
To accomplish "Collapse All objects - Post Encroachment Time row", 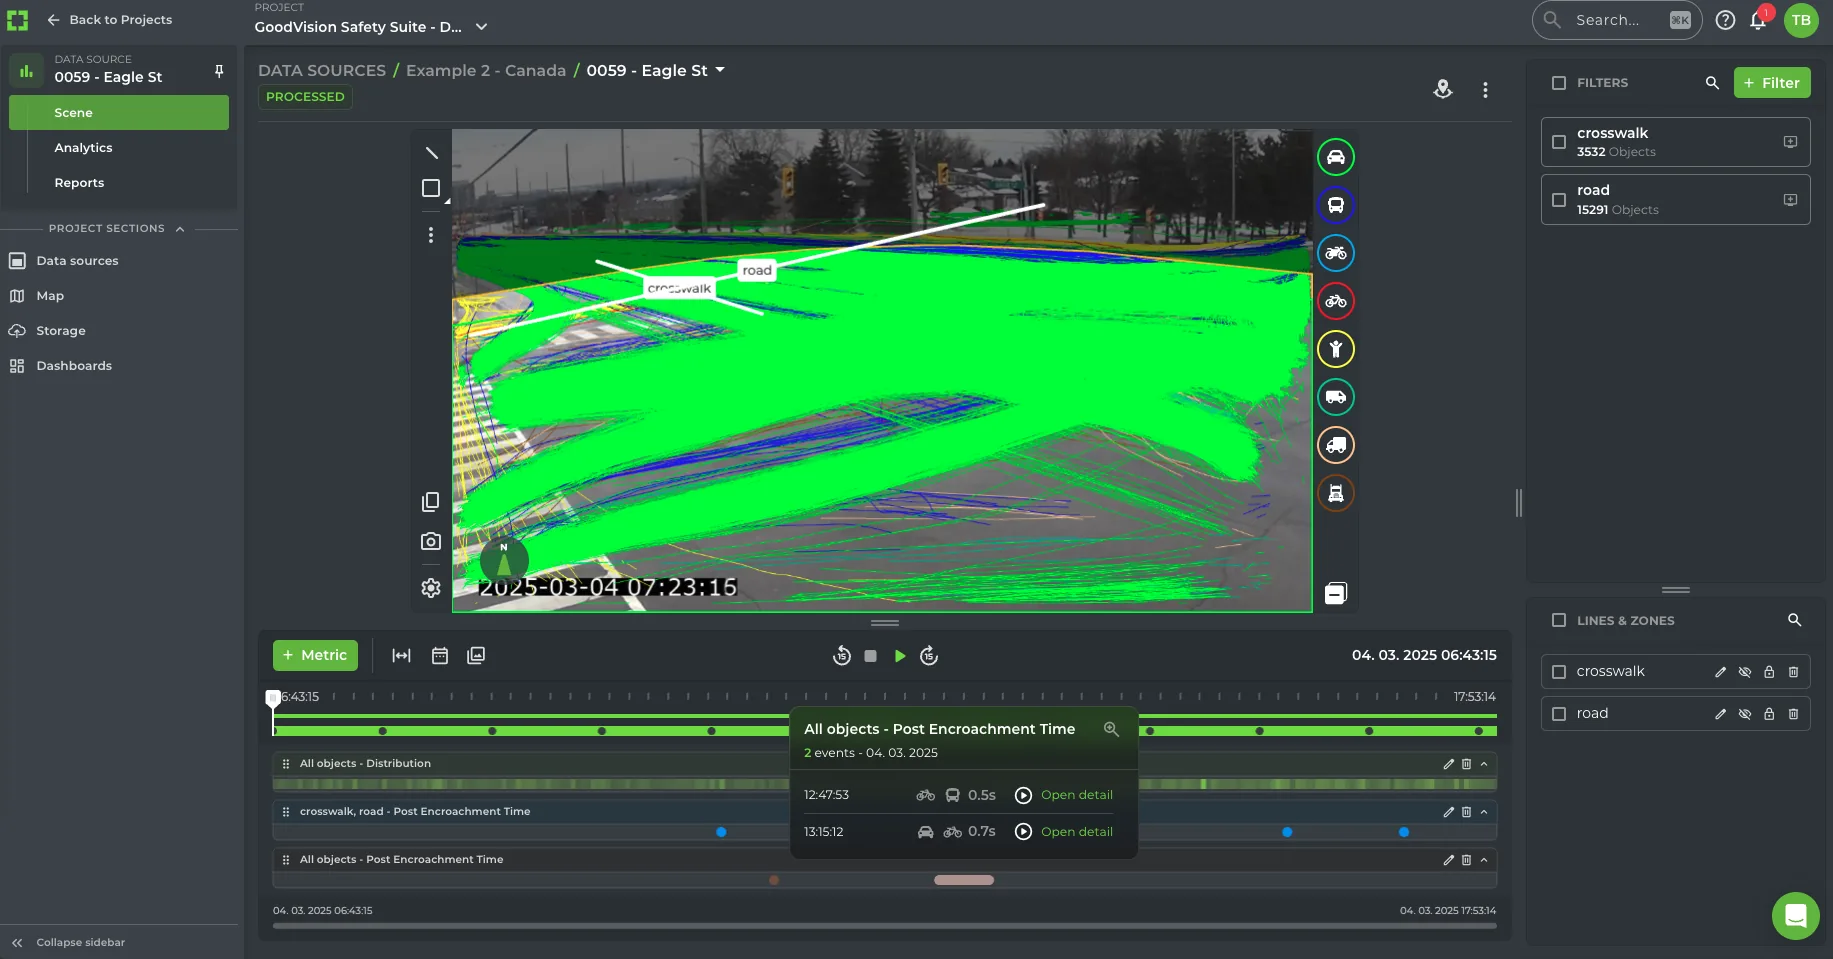I will [1484, 860].
